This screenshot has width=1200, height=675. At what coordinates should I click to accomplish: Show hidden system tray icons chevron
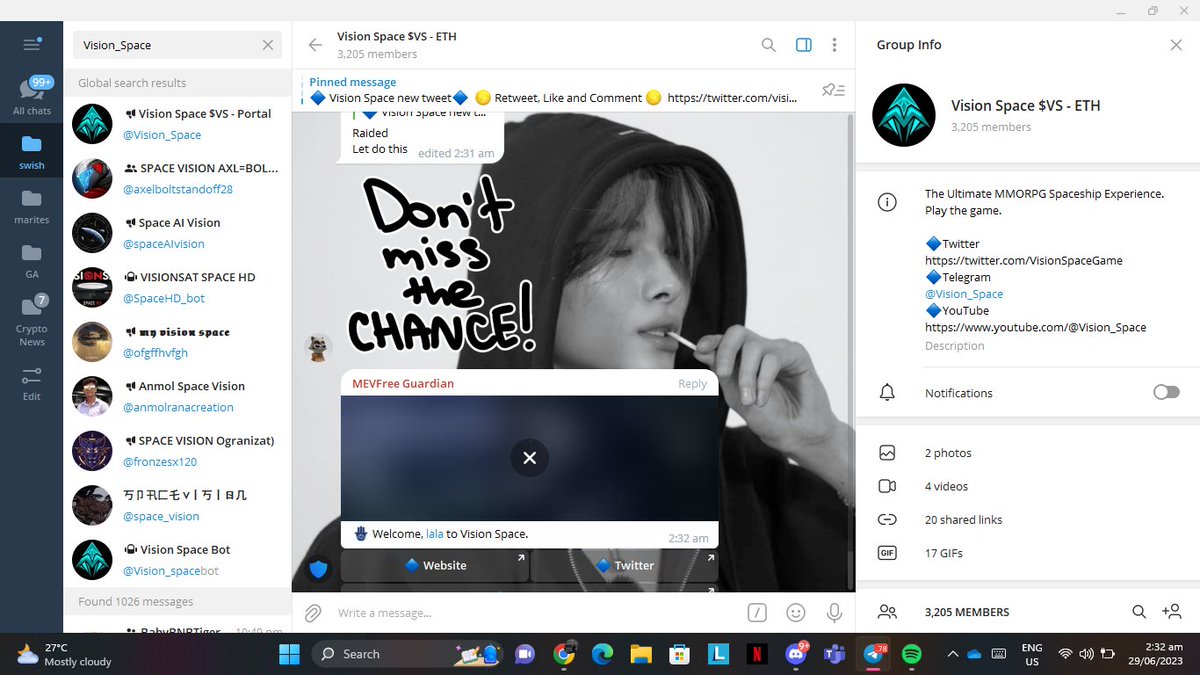click(952, 654)
